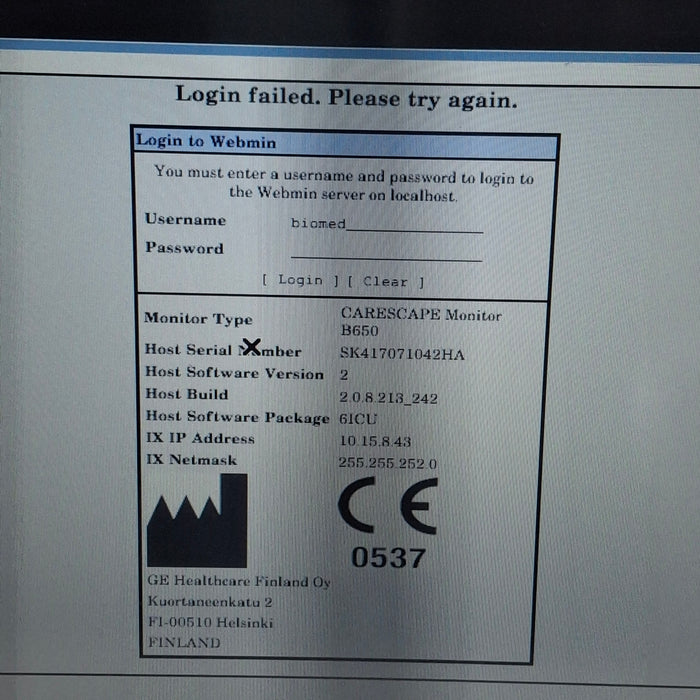Image resolution: width=700 pixels, height=700 pixels.
Task: Click the 'Login to Webmin' header bar
Action: tap(345, 142)
